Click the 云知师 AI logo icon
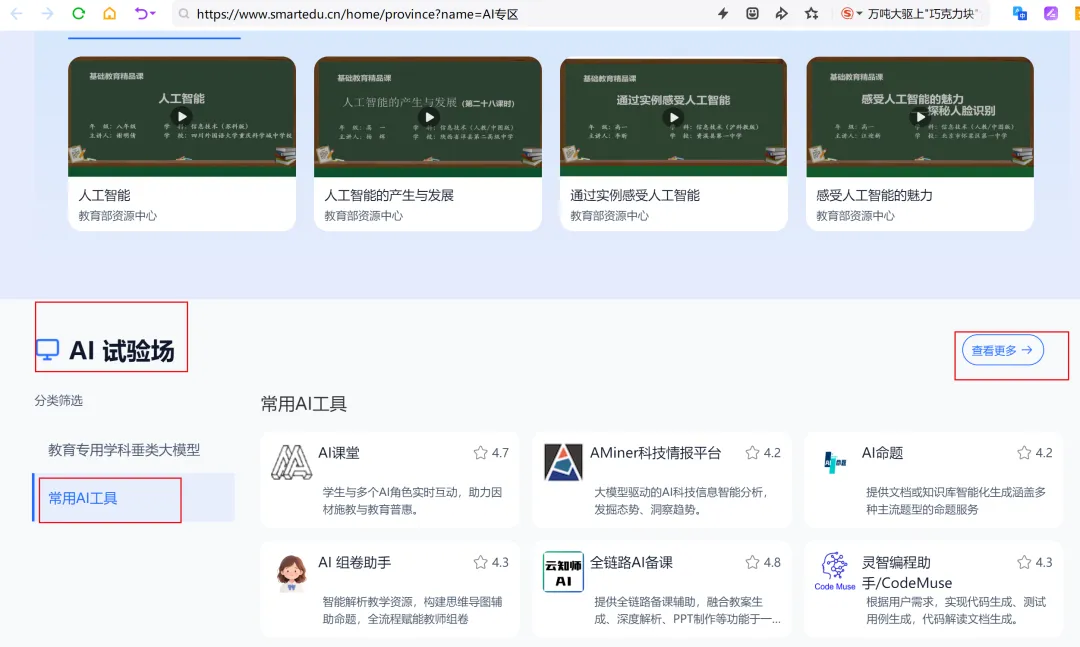The image size is (1080, 647). click(x=563, y=572)
